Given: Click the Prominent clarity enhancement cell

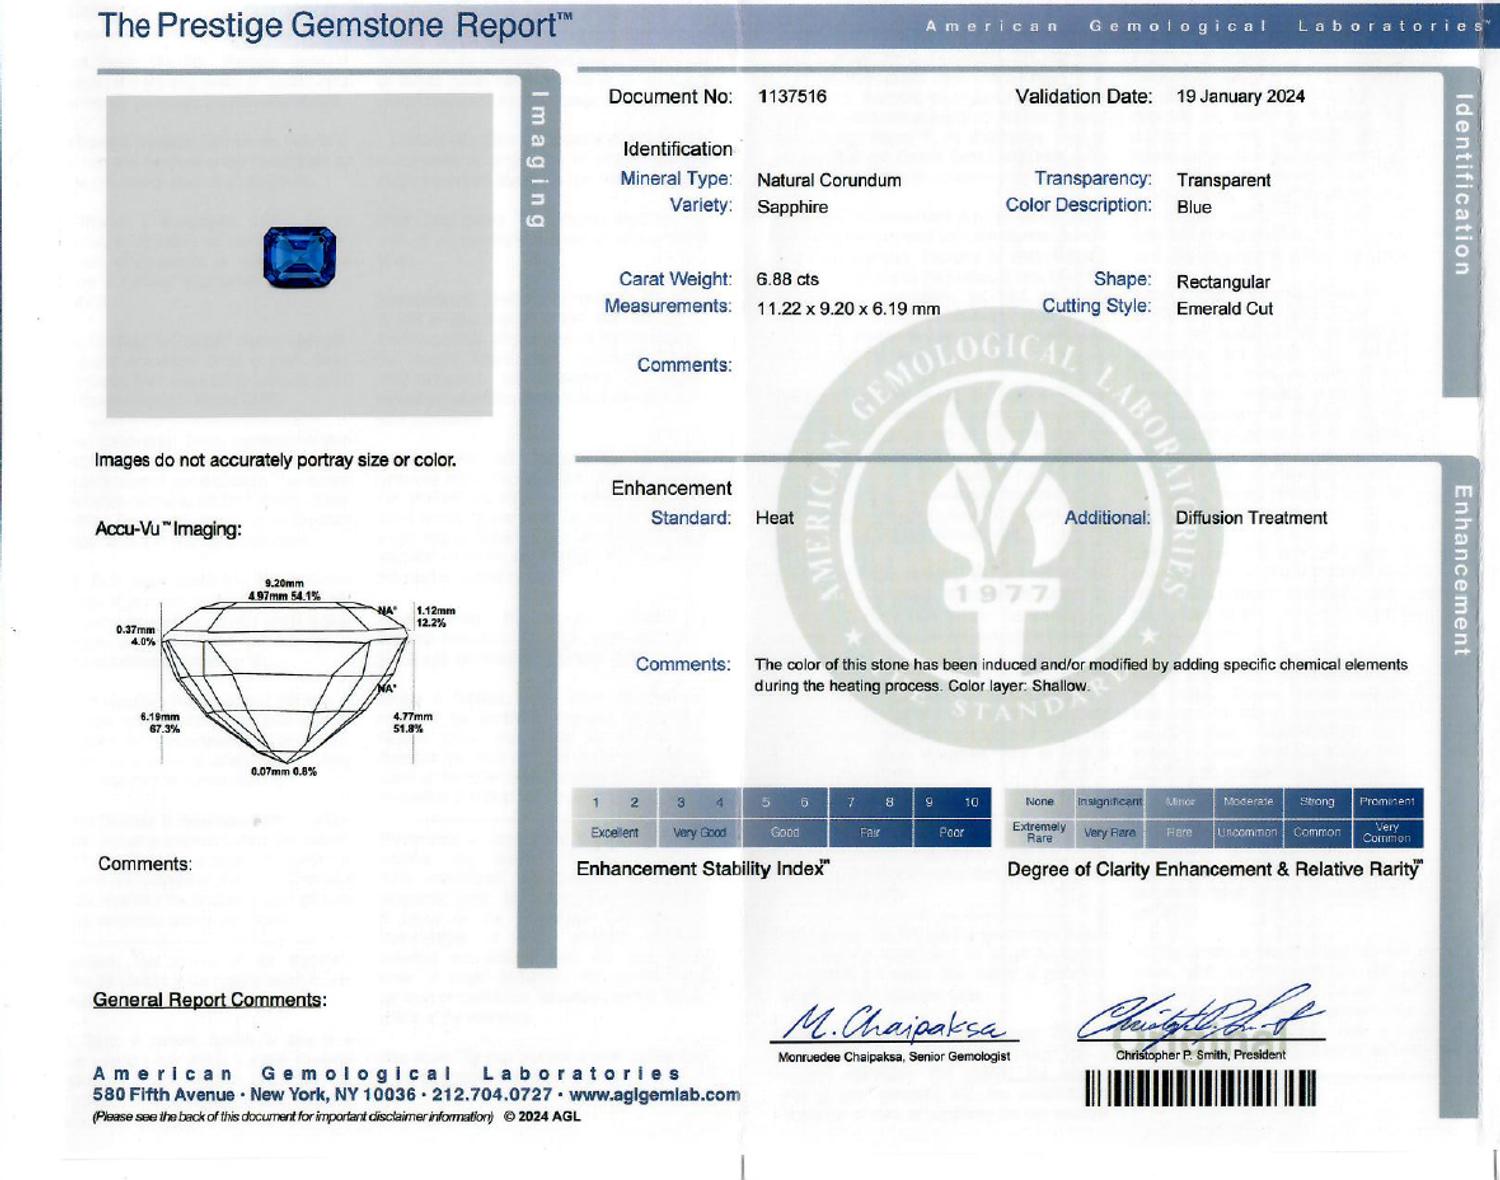Looking at the screenshot, I should click(x=1387, y=802).
